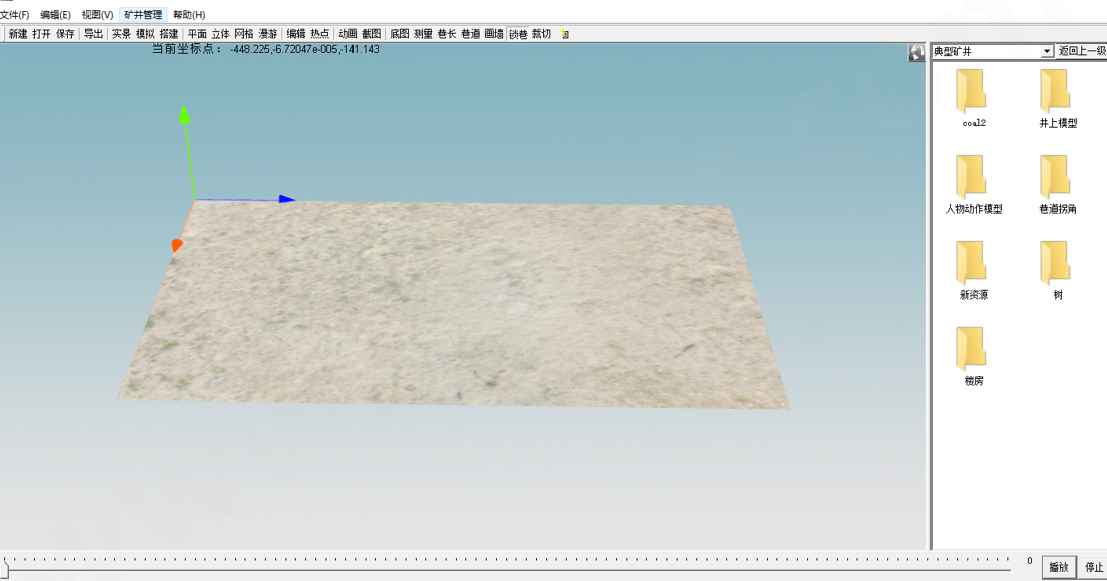Click the 返回上一级 button
Screen dimensions: 1107x581
(1082, 51)
